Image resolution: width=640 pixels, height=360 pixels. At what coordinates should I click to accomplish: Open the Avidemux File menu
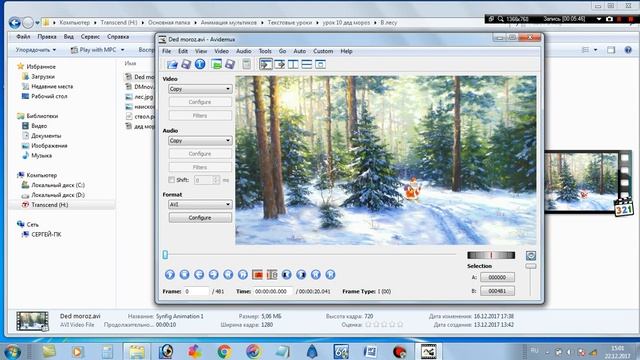pyautogui.click(x=167, y=51)
